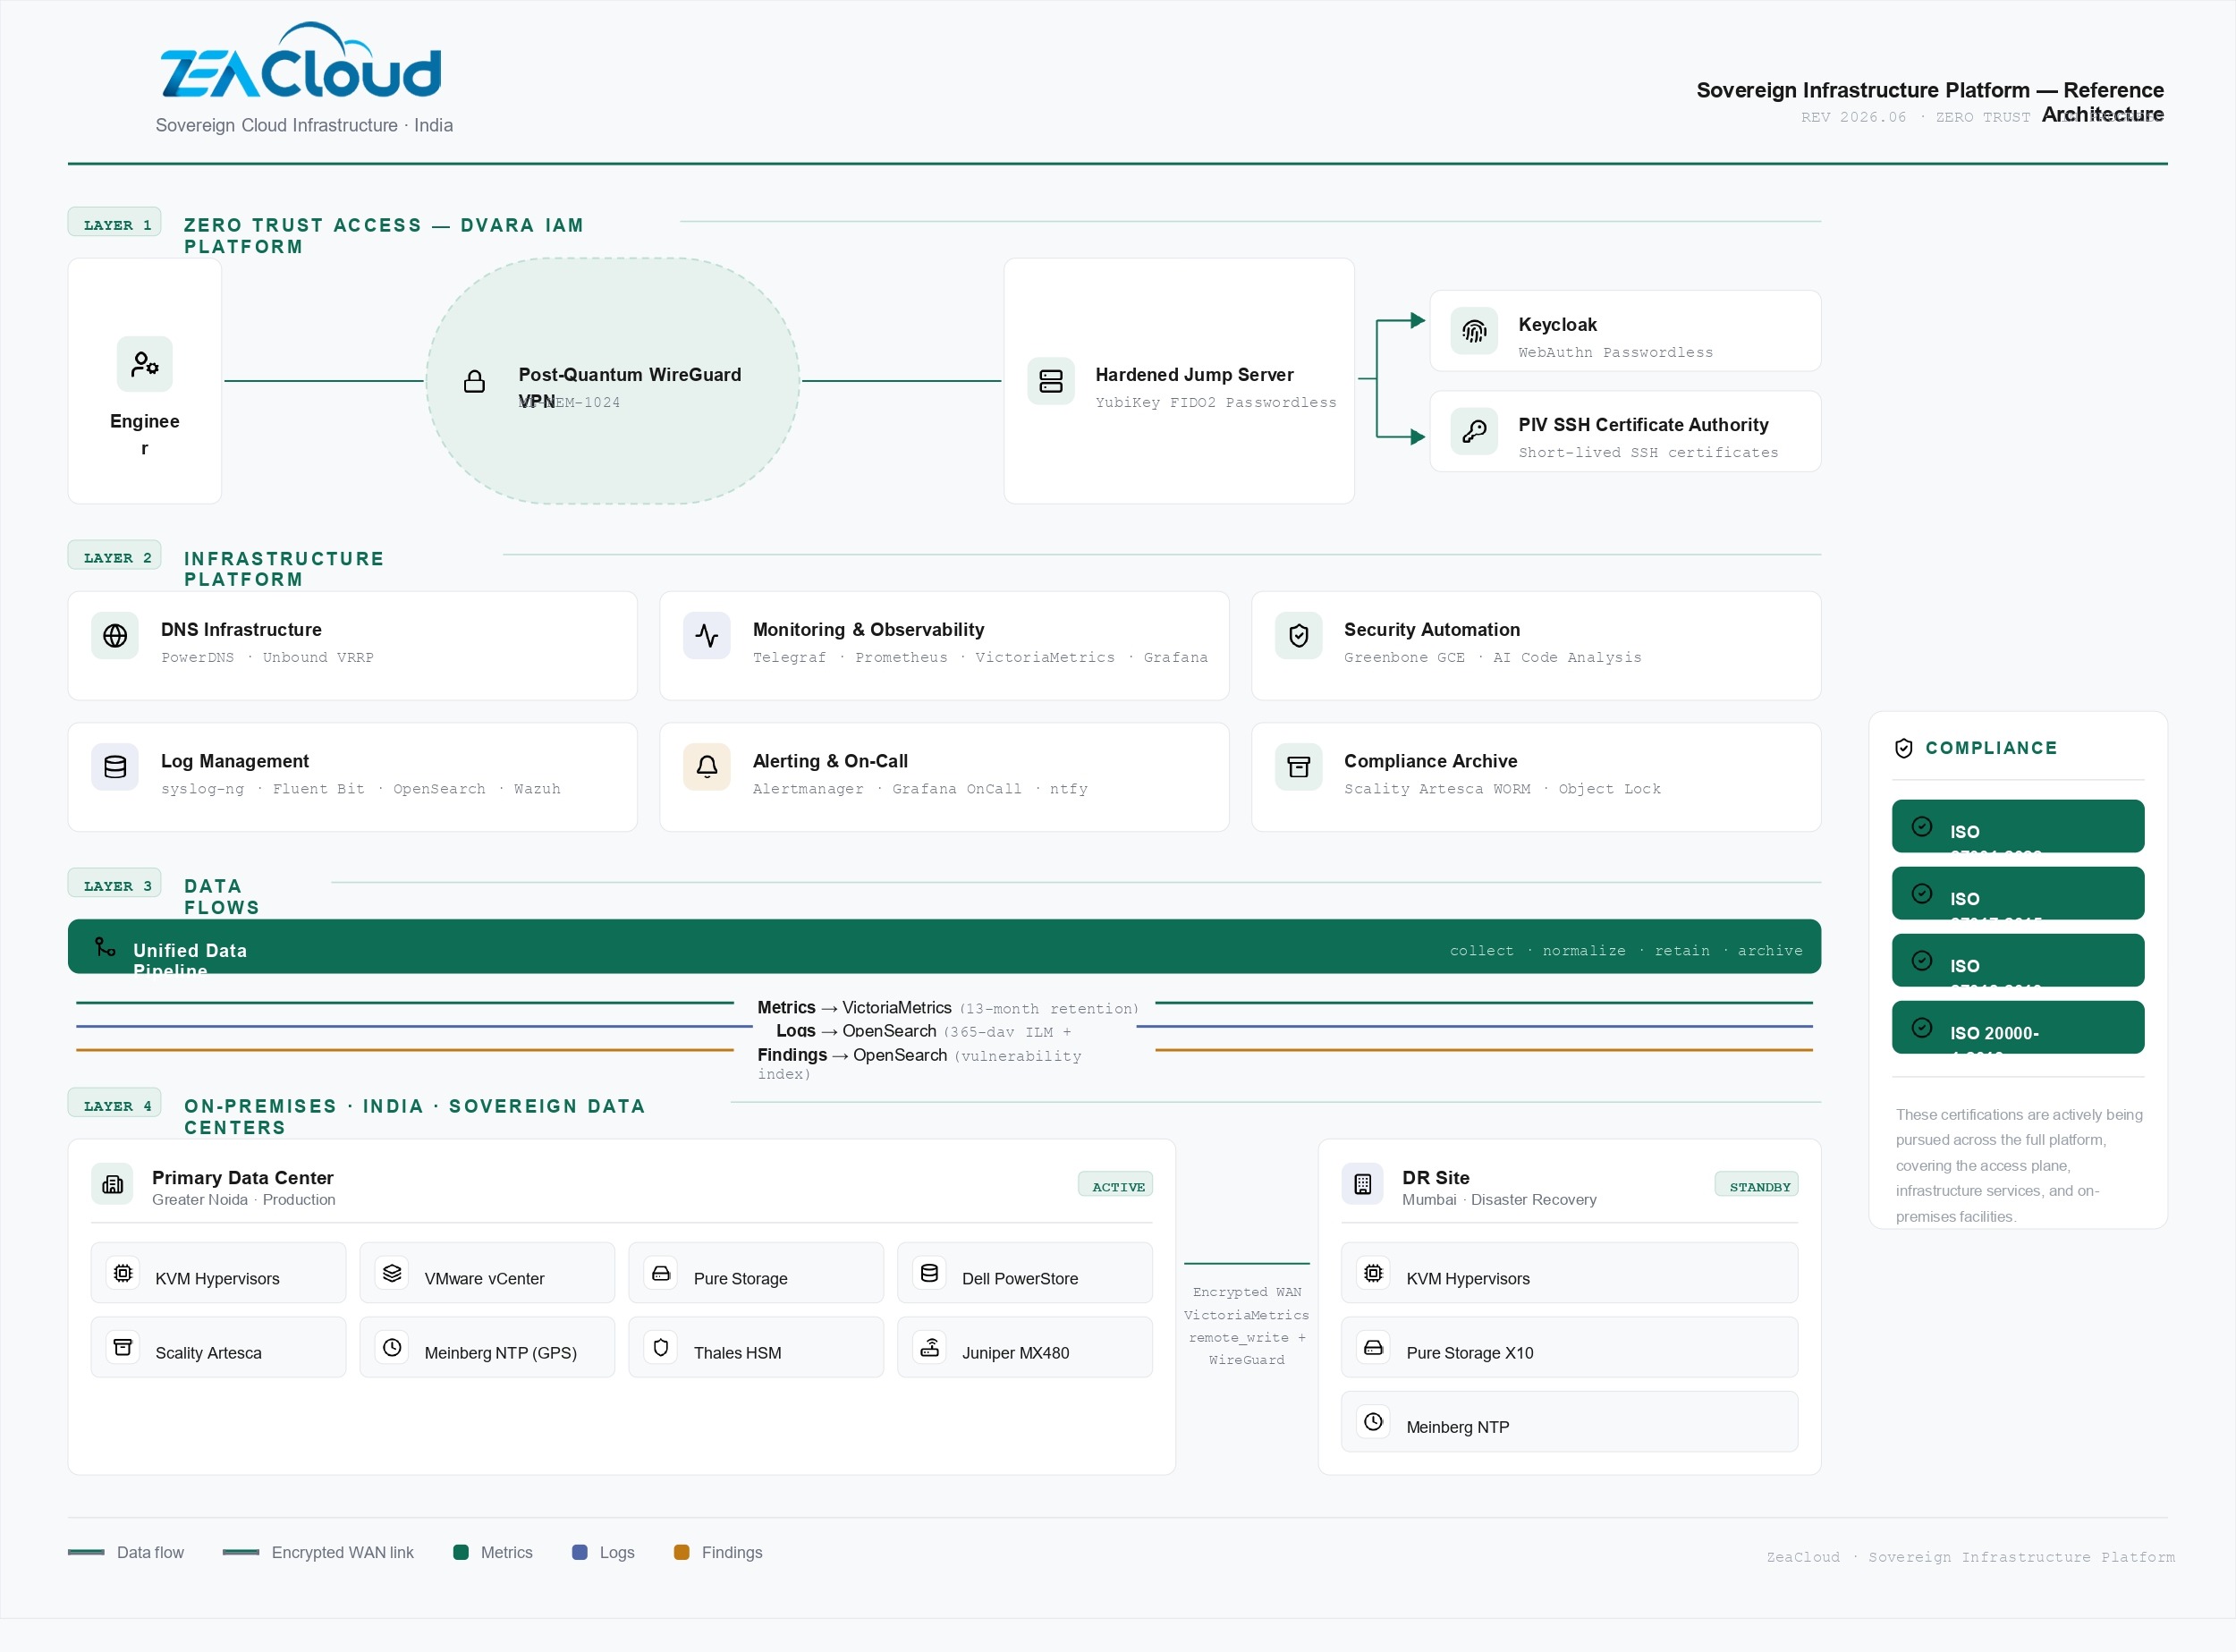The width and height of the screenshot is (2236, 1652).
Task: Click 'Findings → OpenSearch' flow label
Action: point(852,1055)
